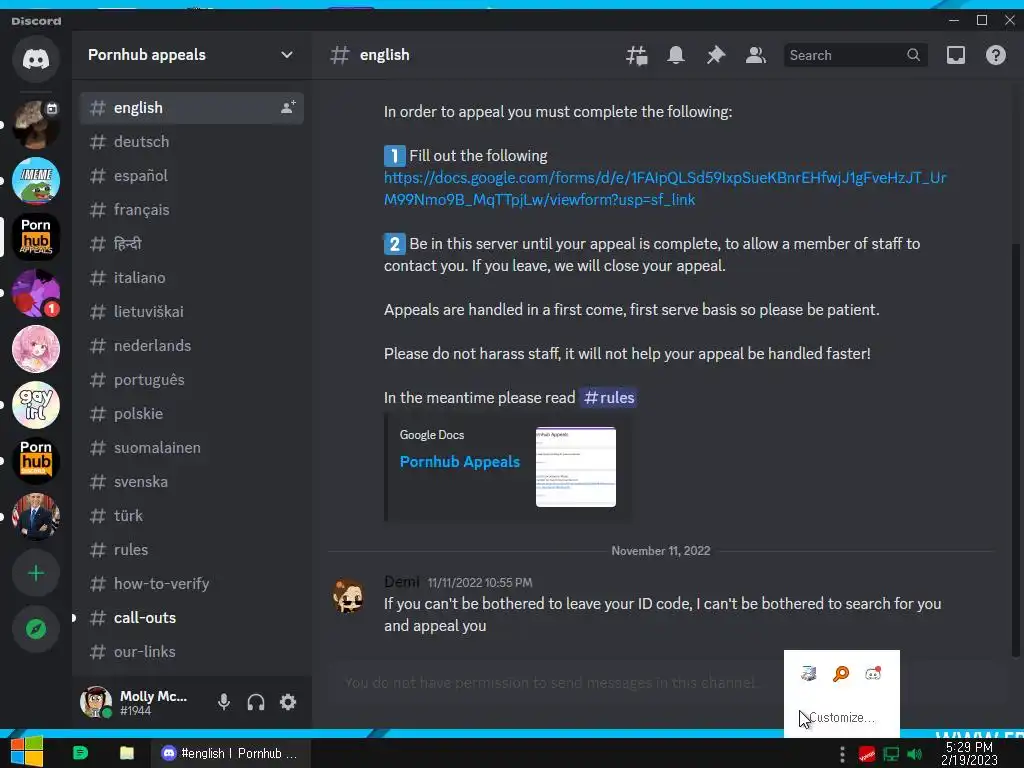Click the Discord taskbar window button
Image resolution: width=1024 pixels, height=768 pixels.
tap(231, 753)
